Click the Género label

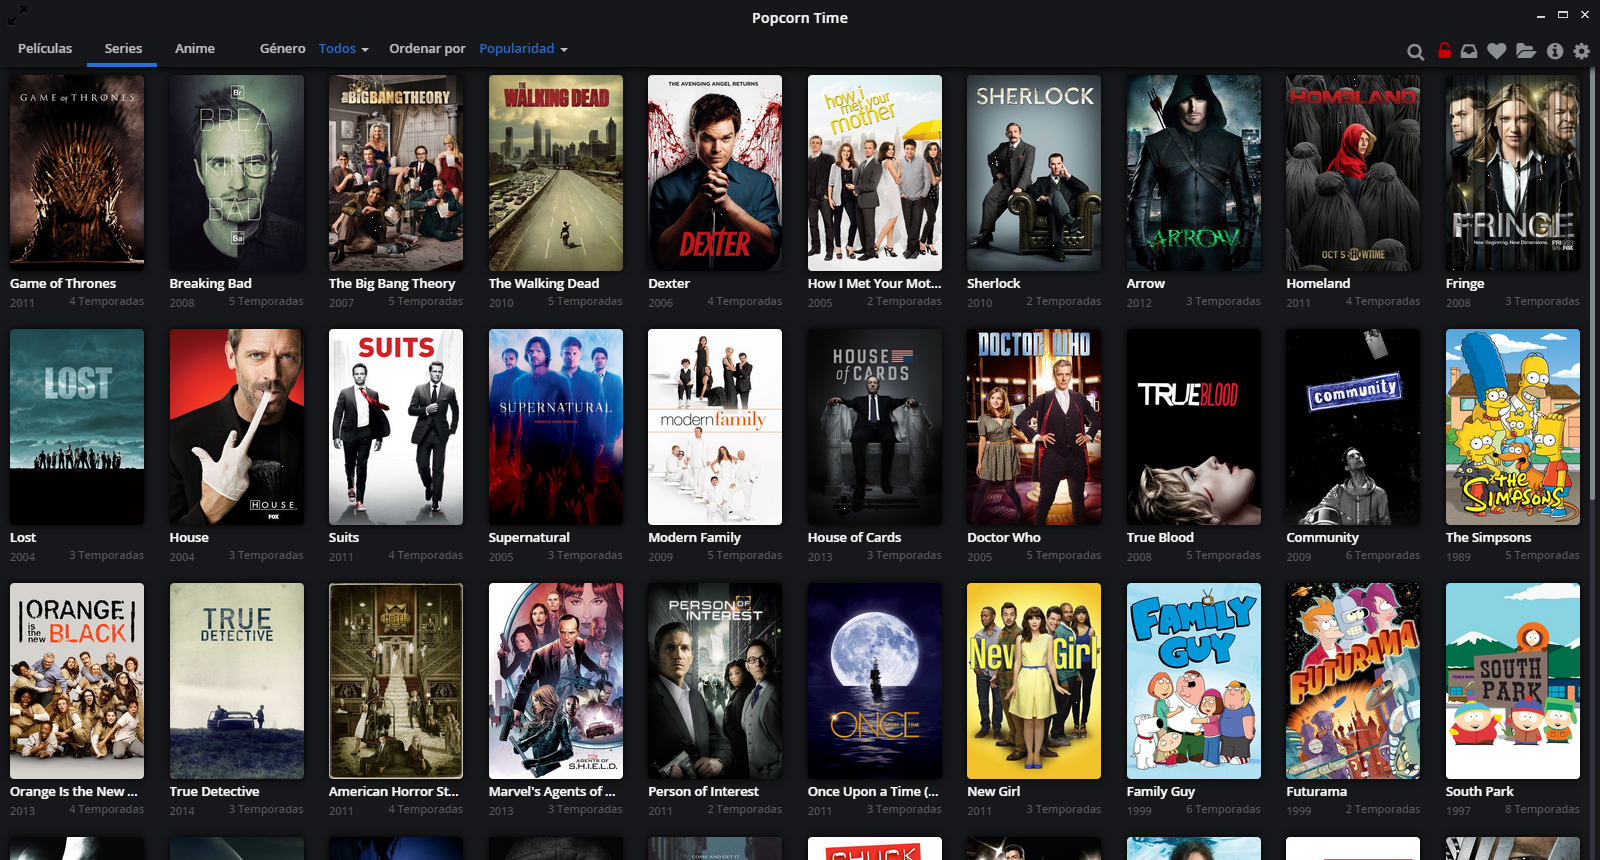(x=283, y=48)
